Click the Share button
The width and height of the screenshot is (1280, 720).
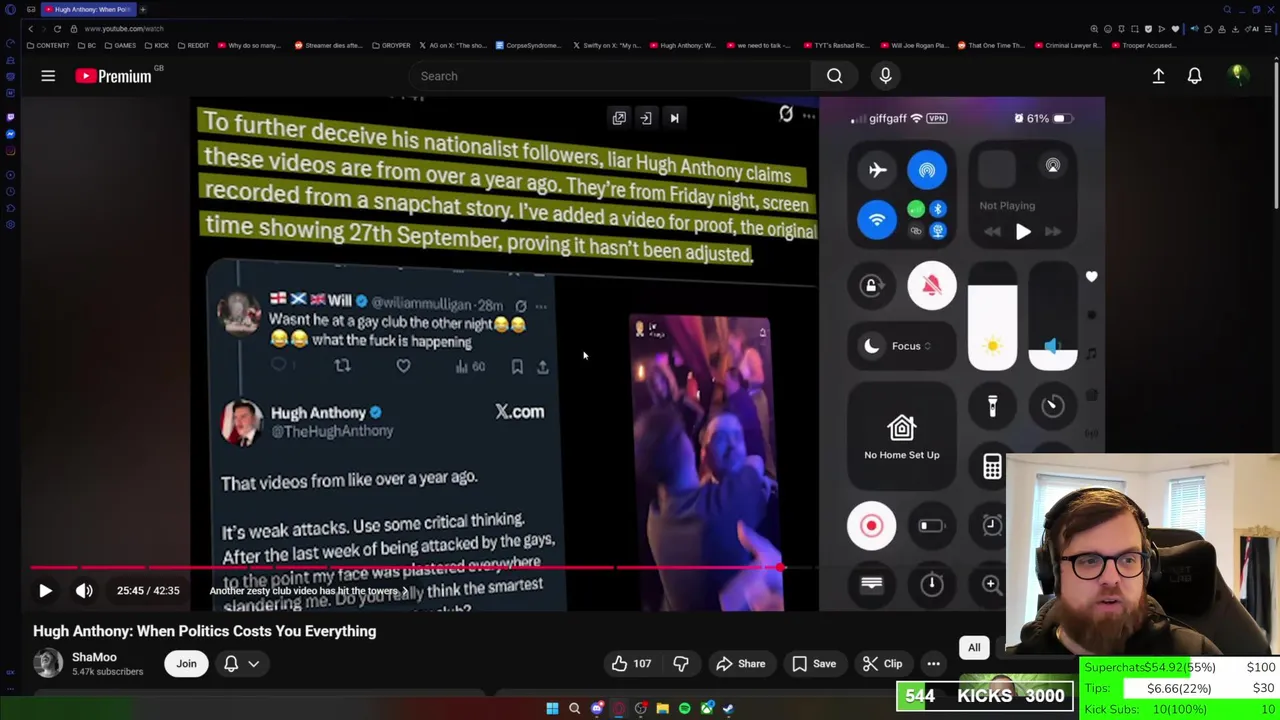tap(741, 664)
